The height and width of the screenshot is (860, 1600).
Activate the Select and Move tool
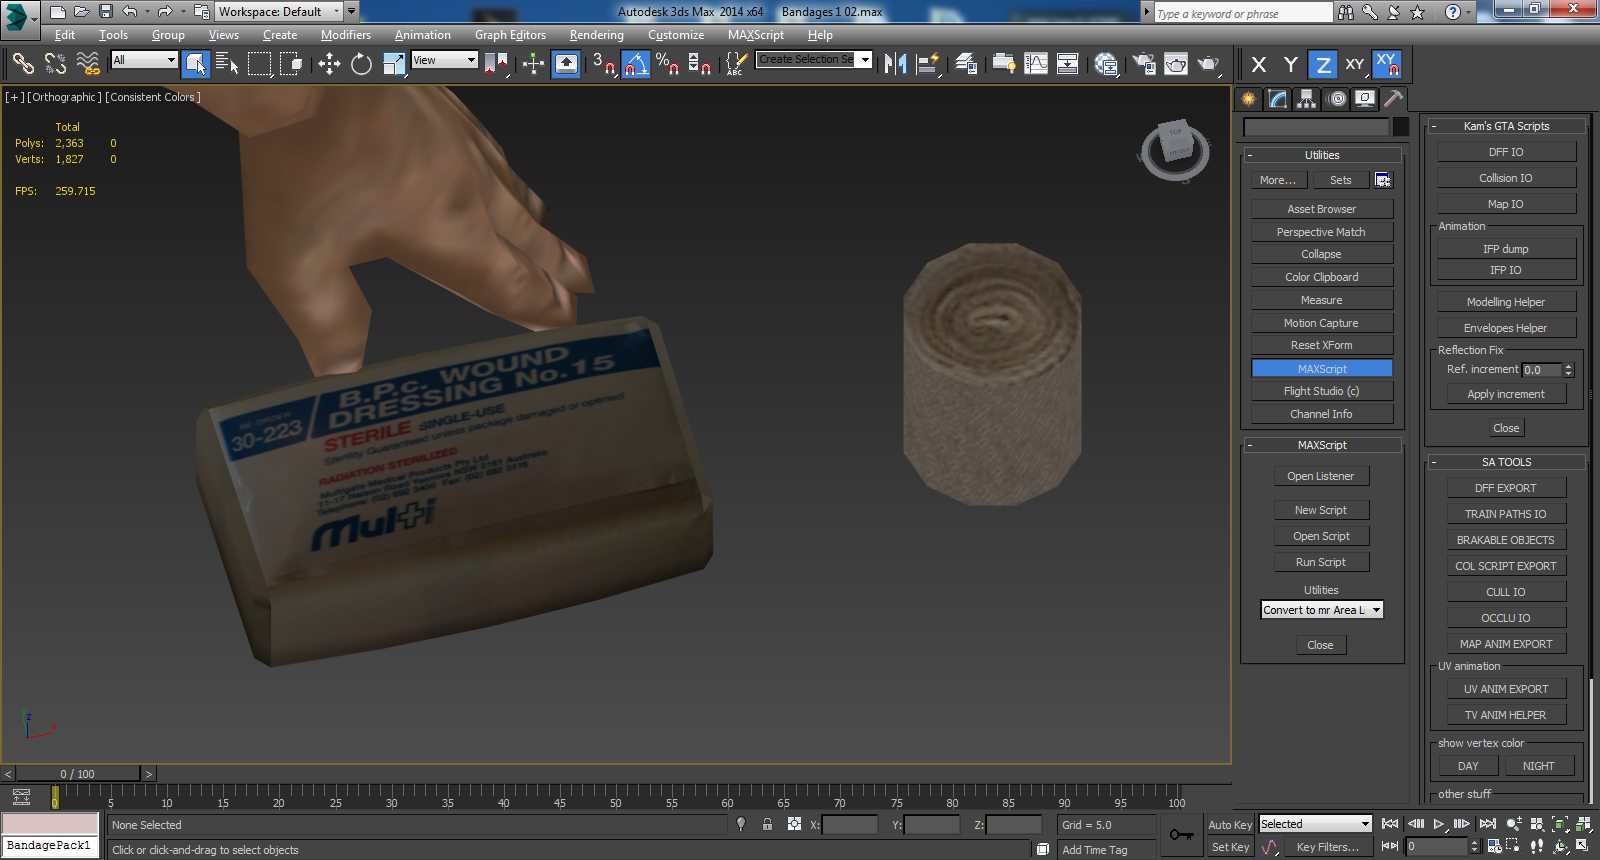coord(329,64)
